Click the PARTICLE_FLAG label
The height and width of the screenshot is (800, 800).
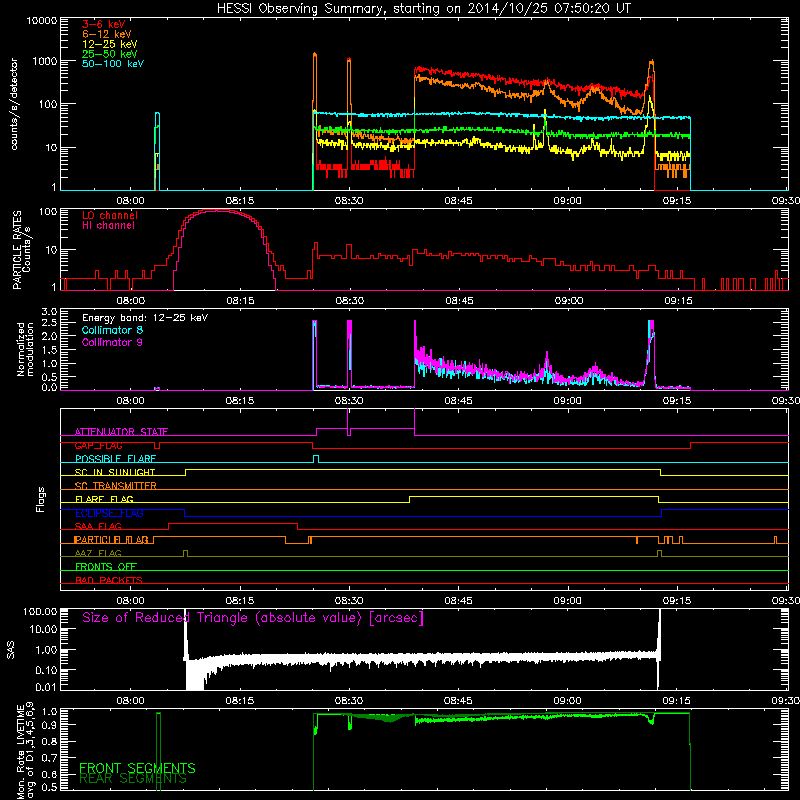click(111, 540)
